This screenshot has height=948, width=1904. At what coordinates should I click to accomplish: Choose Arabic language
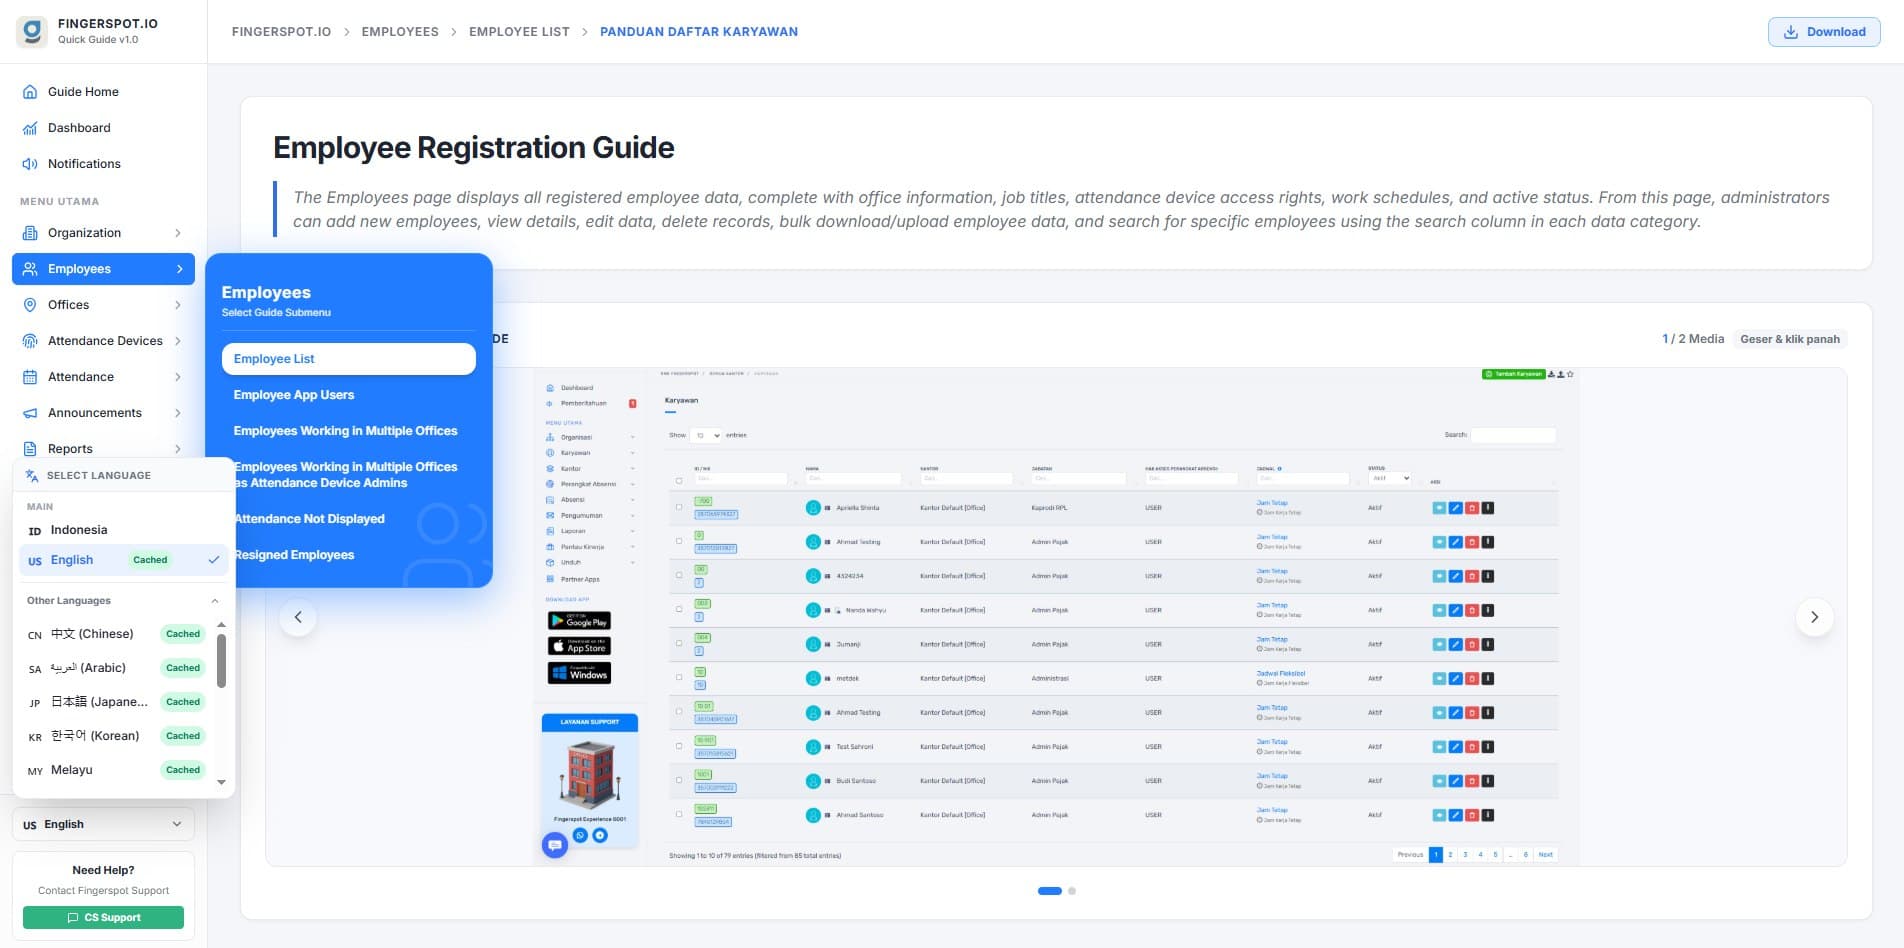pyautogui.click(x=115, y=668)
